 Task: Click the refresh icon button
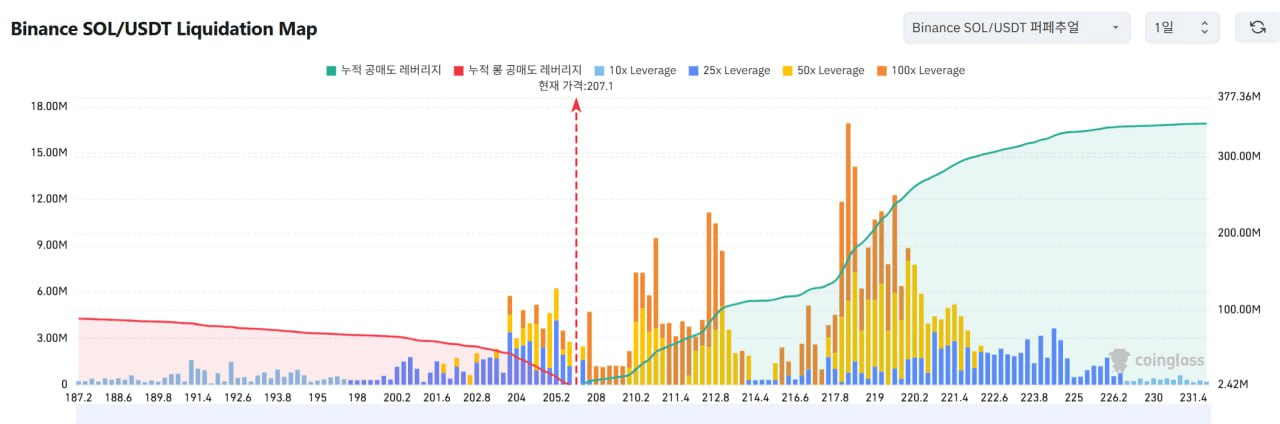click(1257, 27)
